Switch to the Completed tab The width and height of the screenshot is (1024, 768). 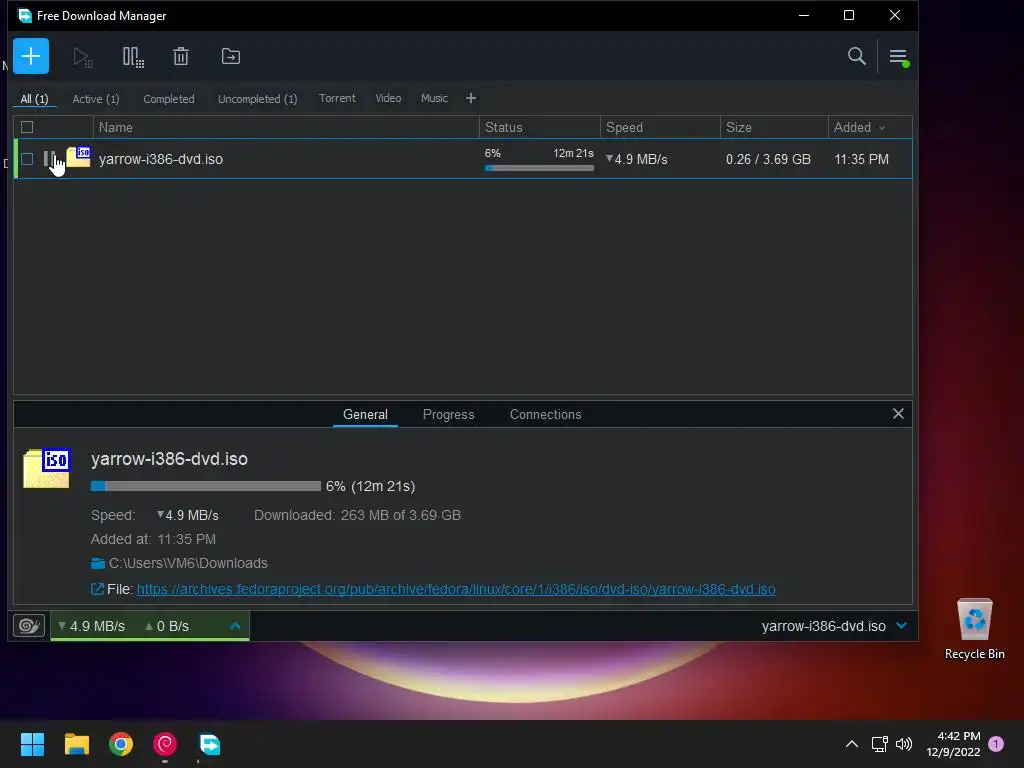pyautogui.click(x=168, y=99)
